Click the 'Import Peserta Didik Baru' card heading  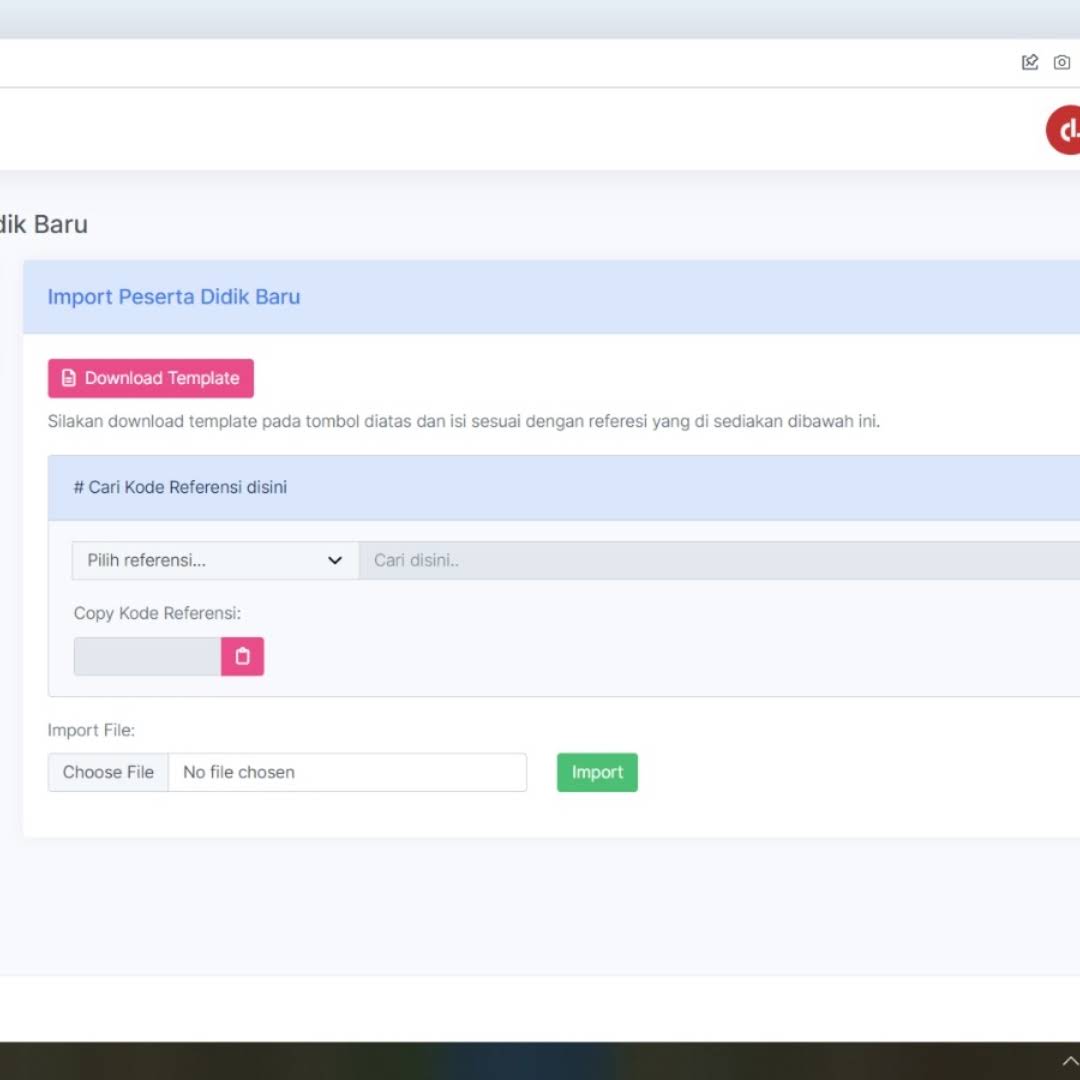point(174,297)
